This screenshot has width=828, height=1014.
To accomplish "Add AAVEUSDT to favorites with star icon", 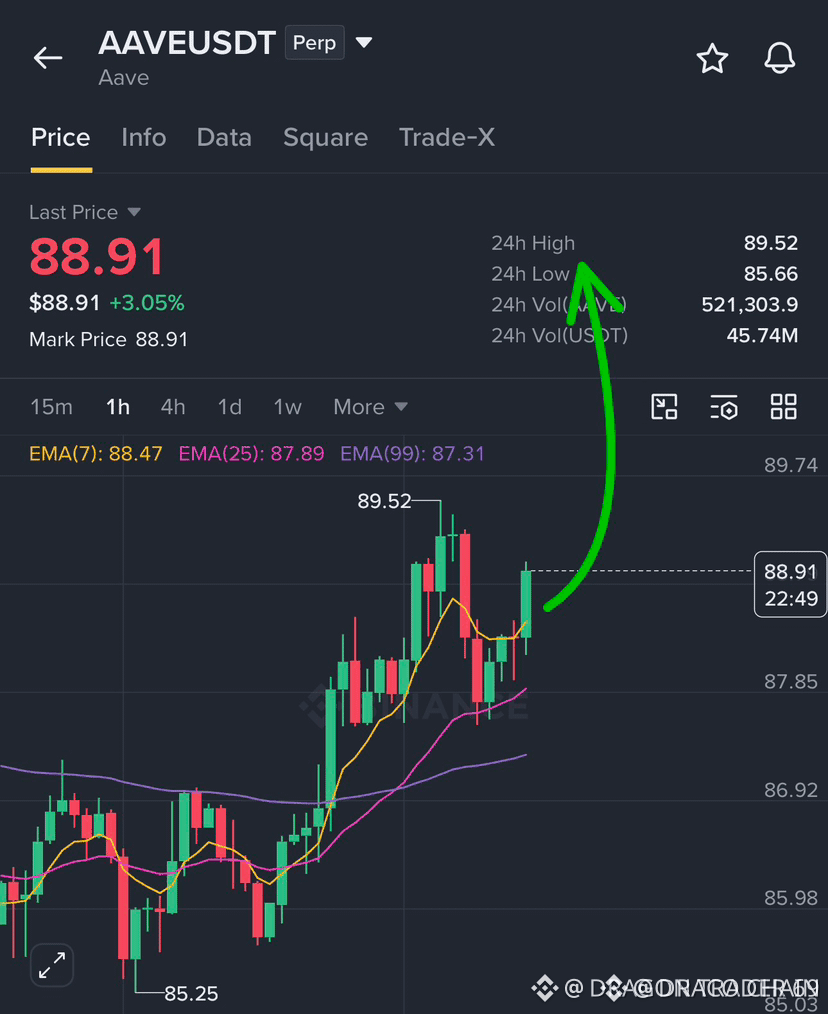I will [x=712, y=58].
